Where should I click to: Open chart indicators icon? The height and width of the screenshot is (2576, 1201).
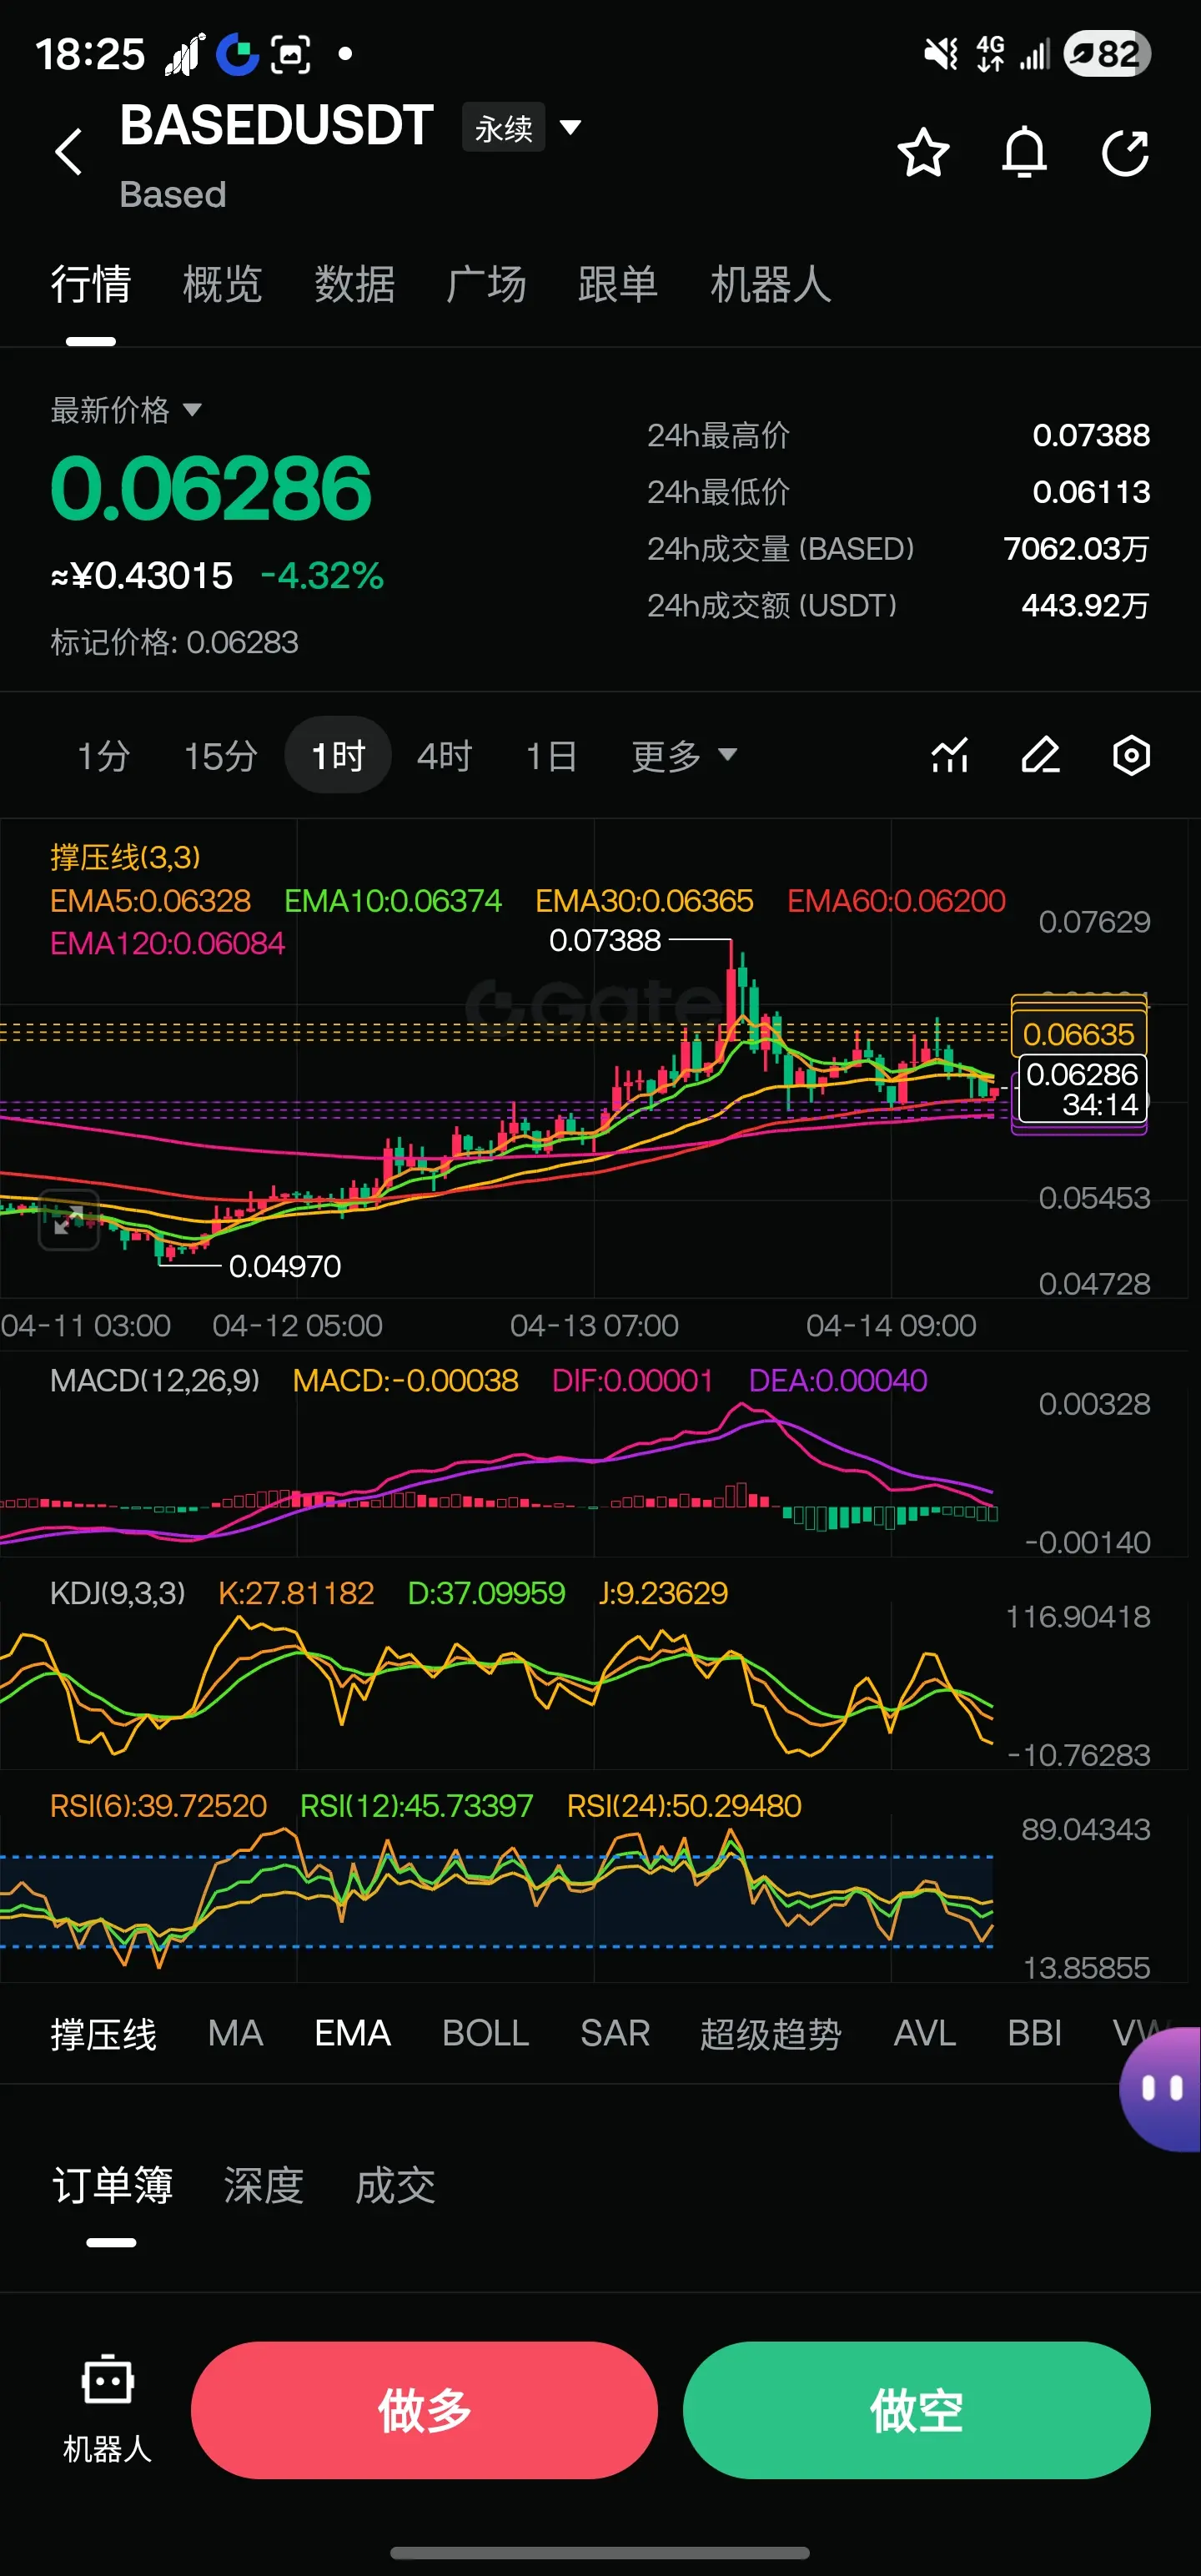(950, 755)
